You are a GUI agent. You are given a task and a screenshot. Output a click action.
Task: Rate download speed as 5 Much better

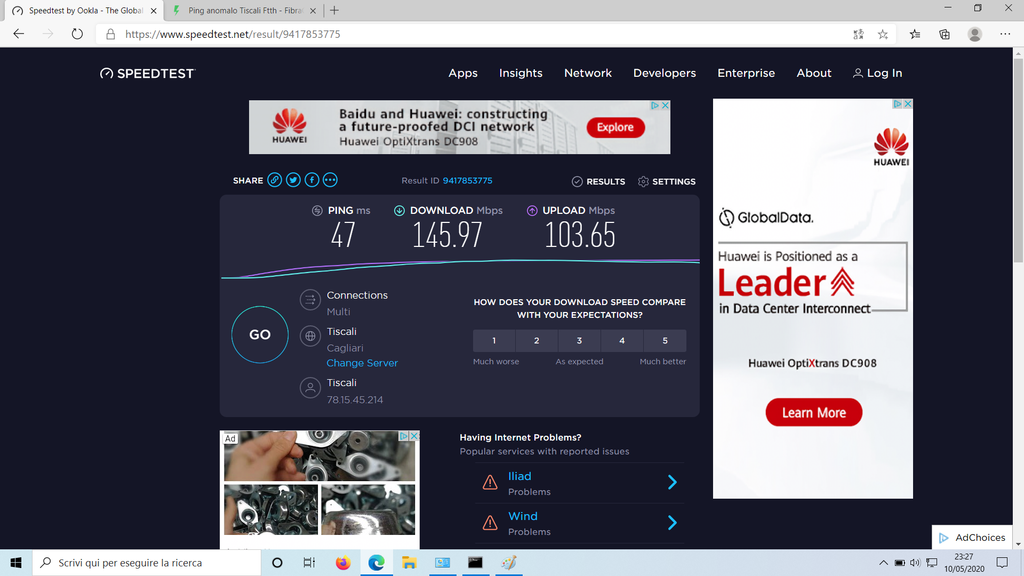664,341
